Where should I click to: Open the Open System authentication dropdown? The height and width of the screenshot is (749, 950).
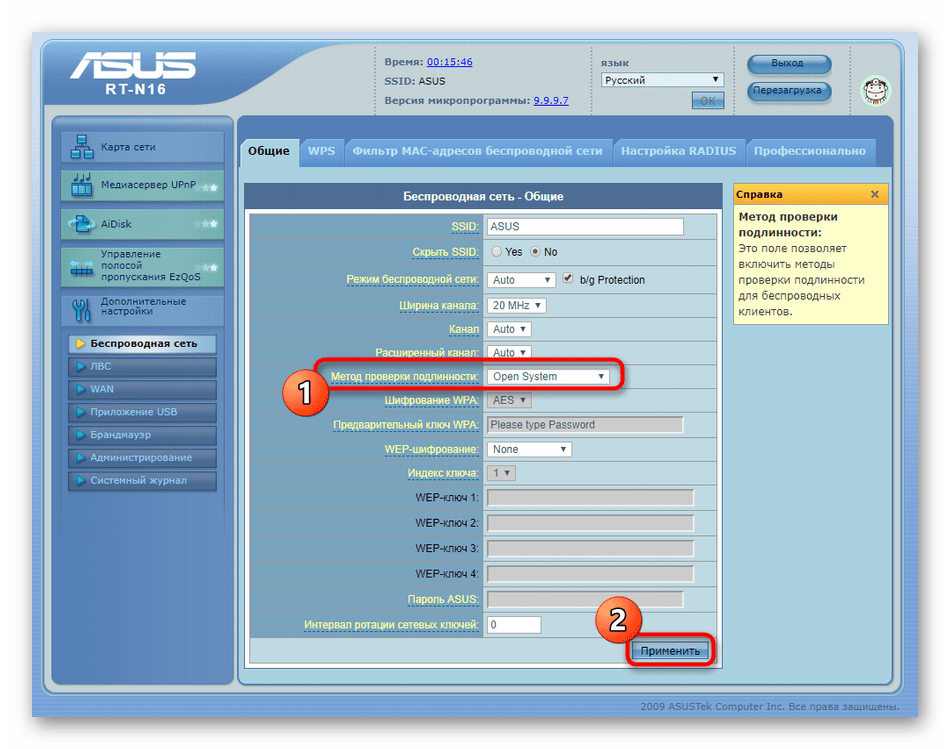(548, 376)
